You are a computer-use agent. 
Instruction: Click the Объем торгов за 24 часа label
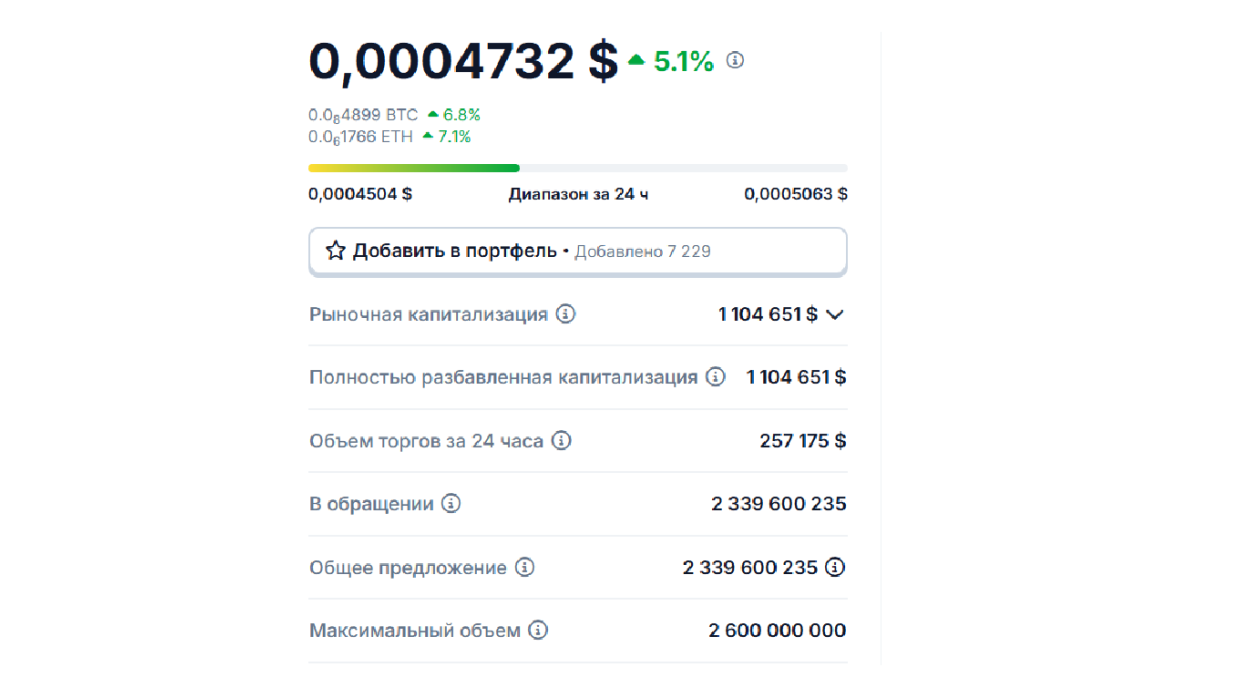click(427, 440)
